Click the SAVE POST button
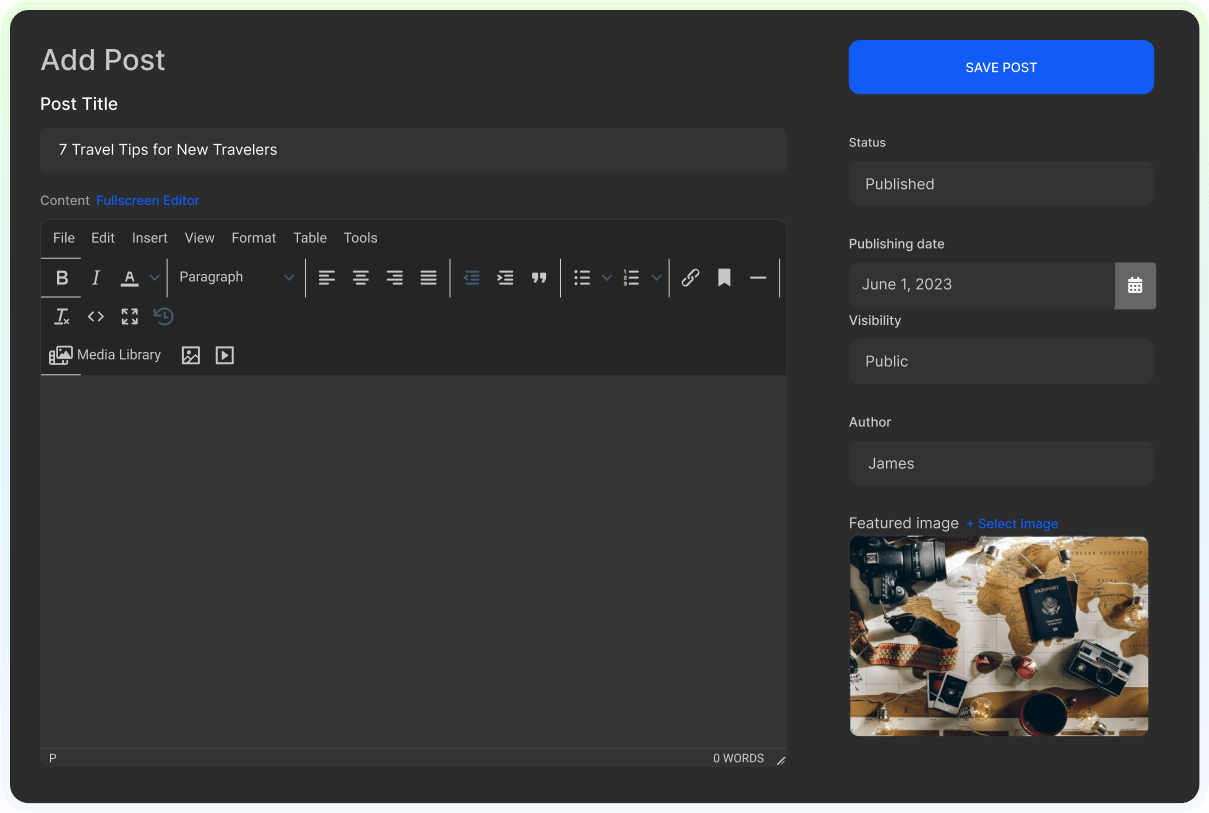This screenshot has width=1209, height=813. (1001, 67)
